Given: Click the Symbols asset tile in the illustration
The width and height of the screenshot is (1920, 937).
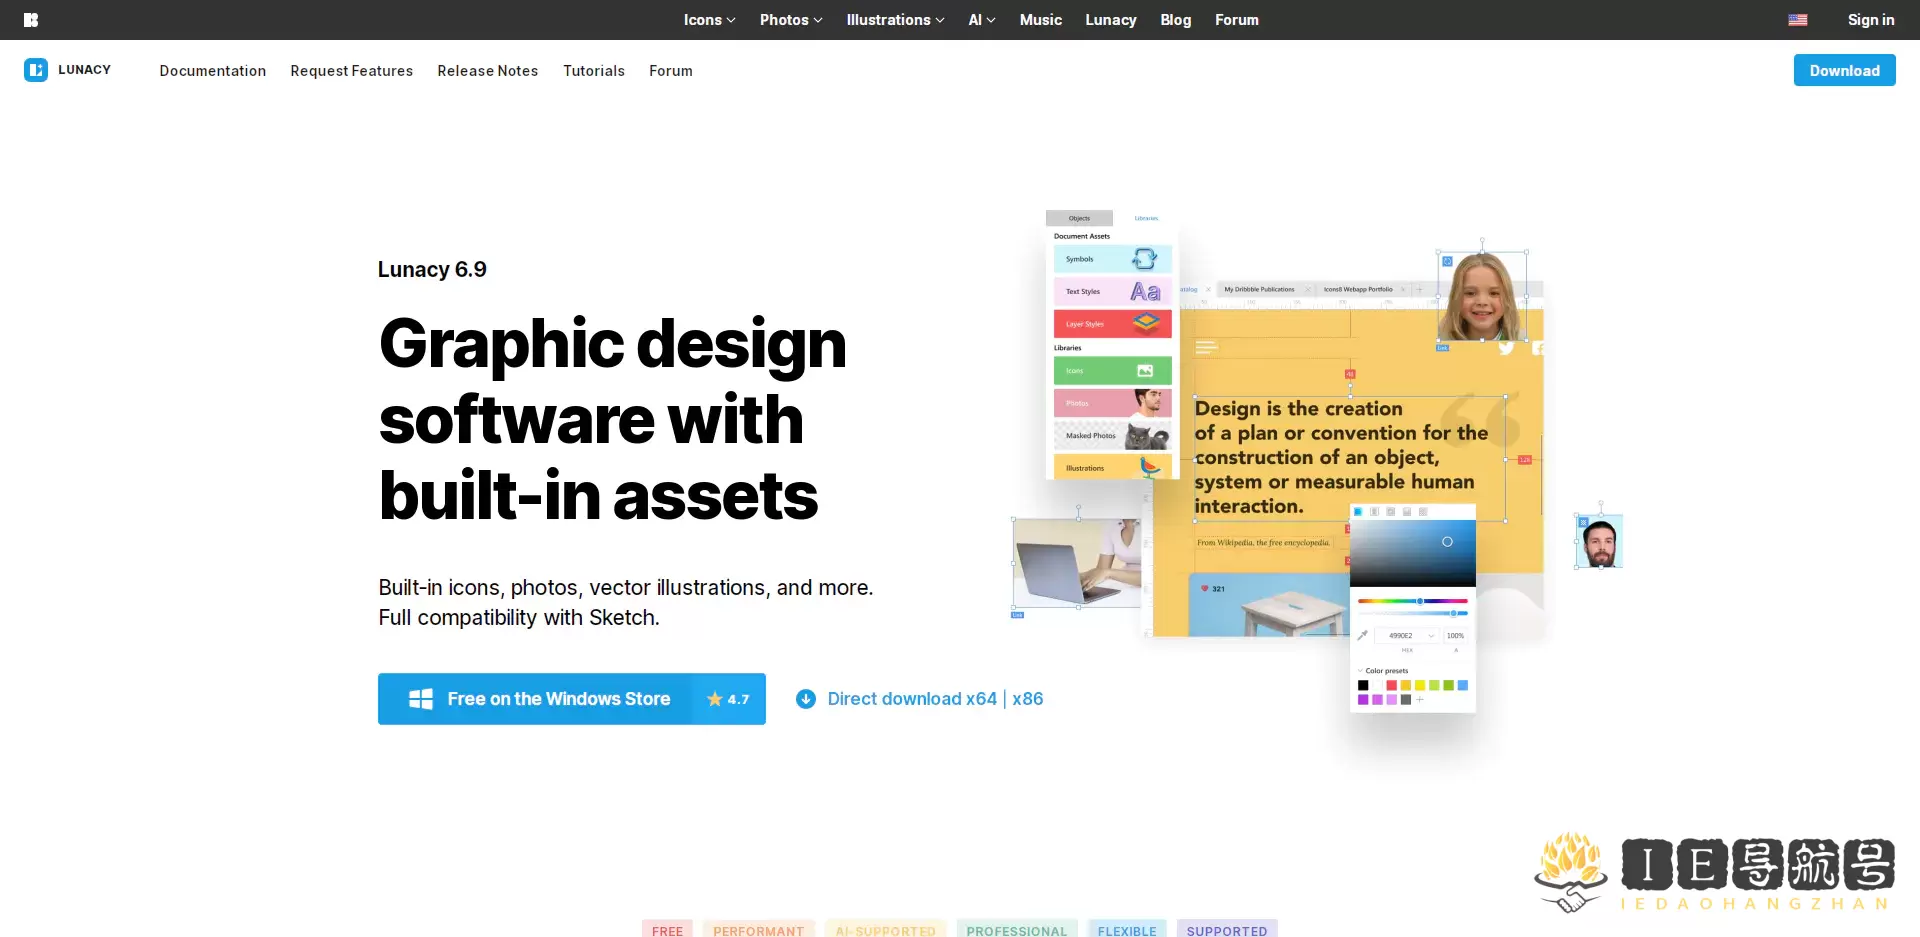Looking at the screenshot, I should (1112, 259).
